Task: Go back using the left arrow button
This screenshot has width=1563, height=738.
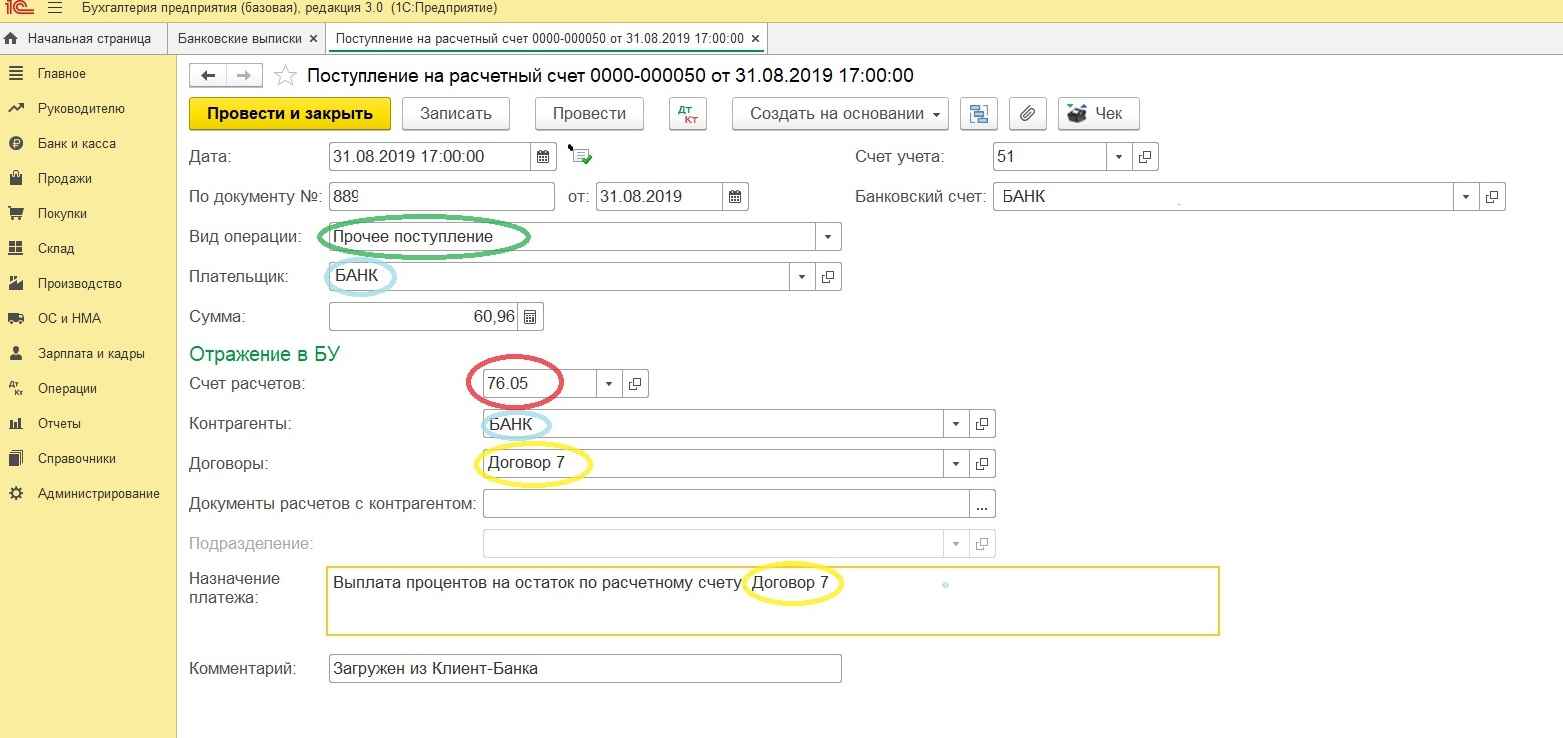Action: [208, 76]
